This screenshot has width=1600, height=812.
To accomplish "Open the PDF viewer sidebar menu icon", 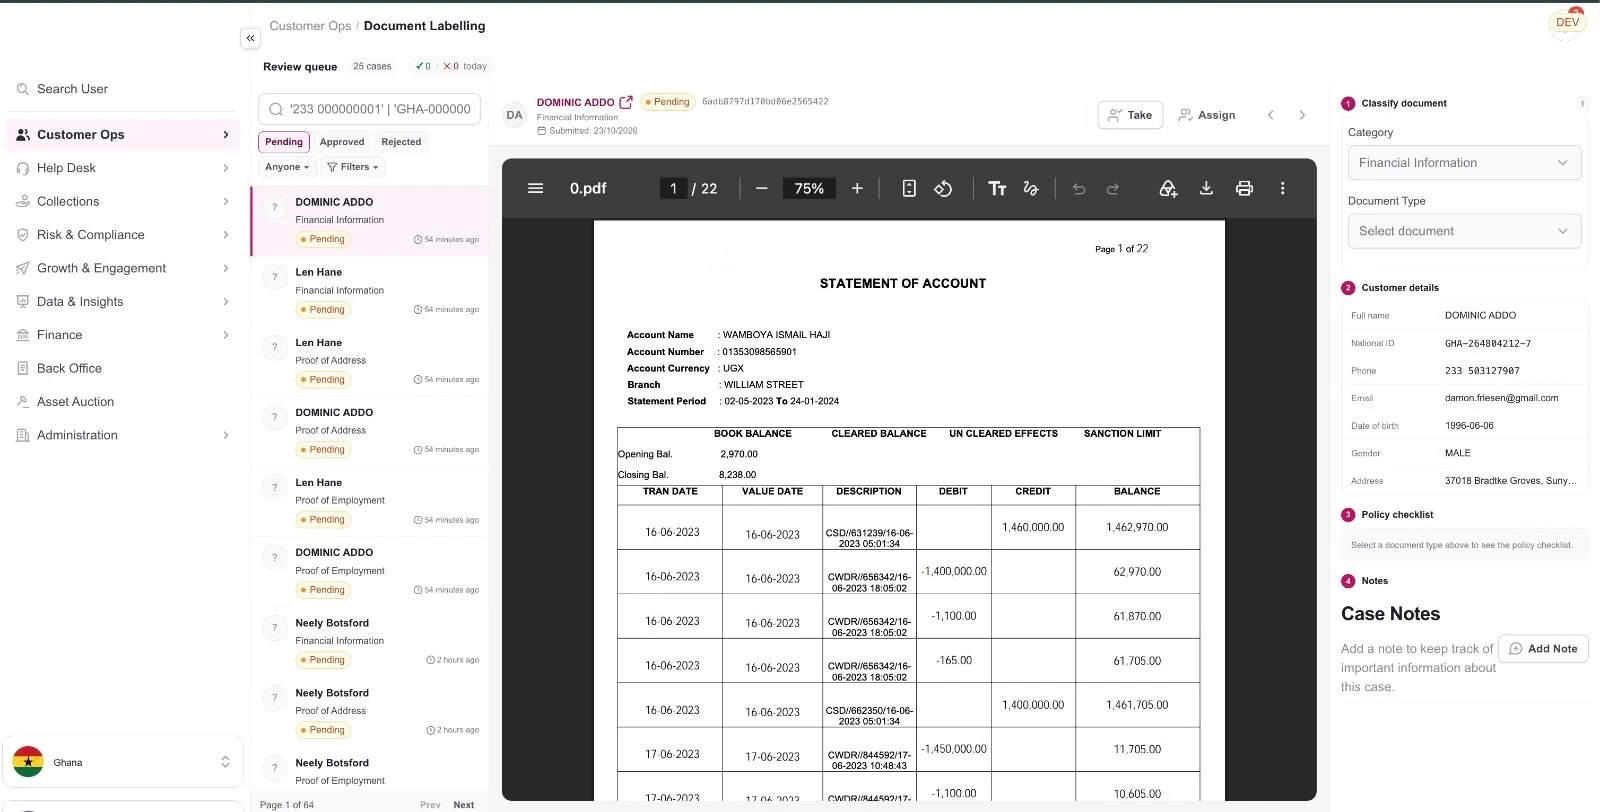I will point(536,188).
